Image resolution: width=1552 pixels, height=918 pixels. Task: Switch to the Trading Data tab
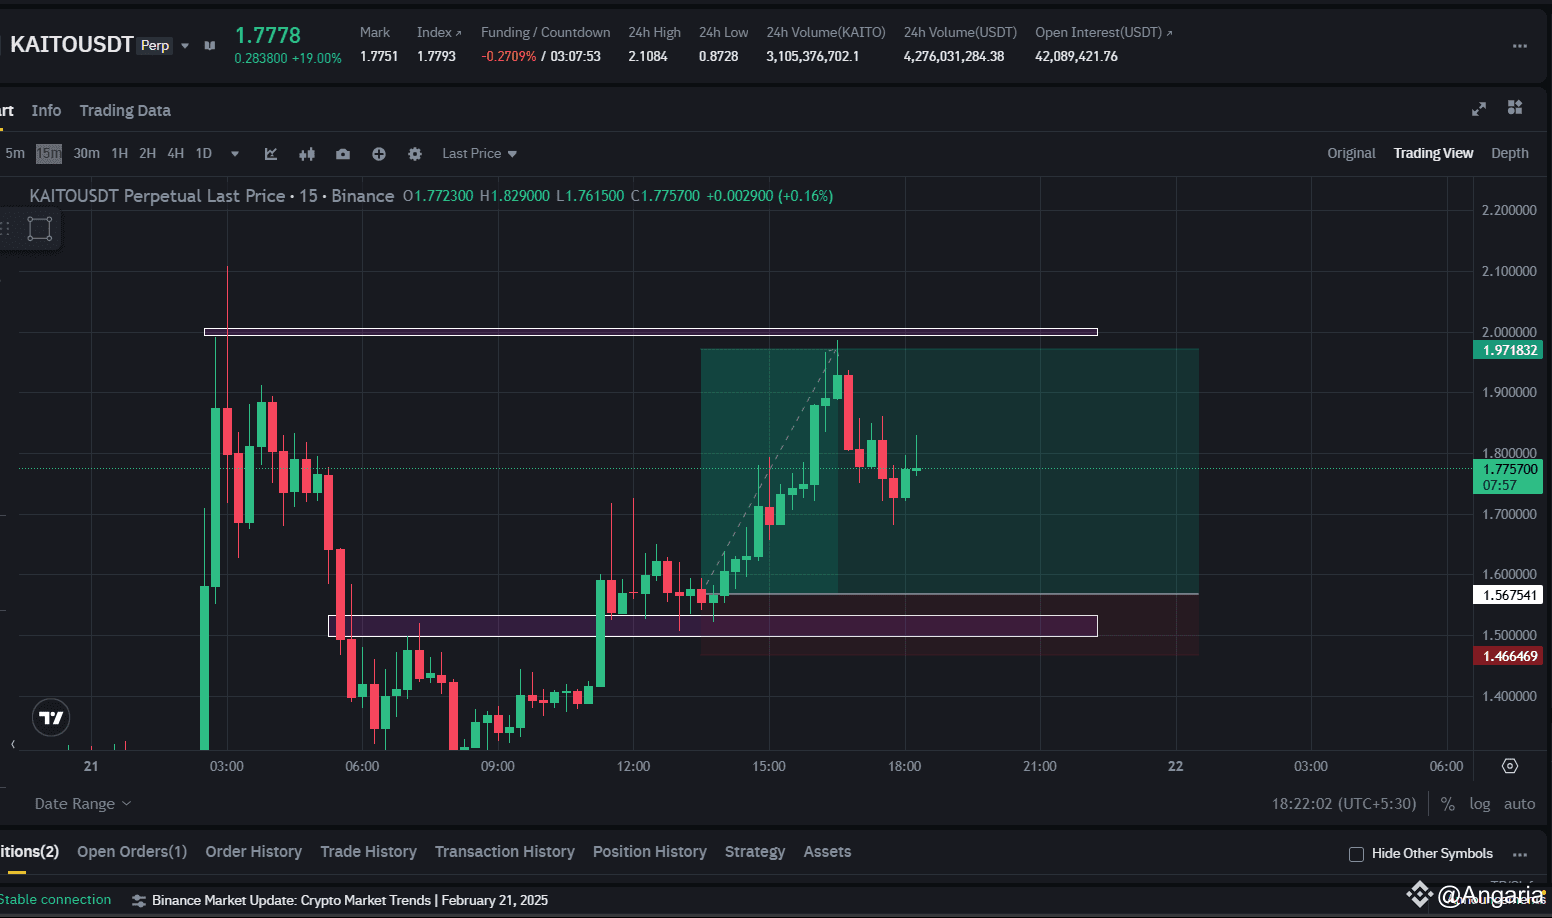coord(124,110)
